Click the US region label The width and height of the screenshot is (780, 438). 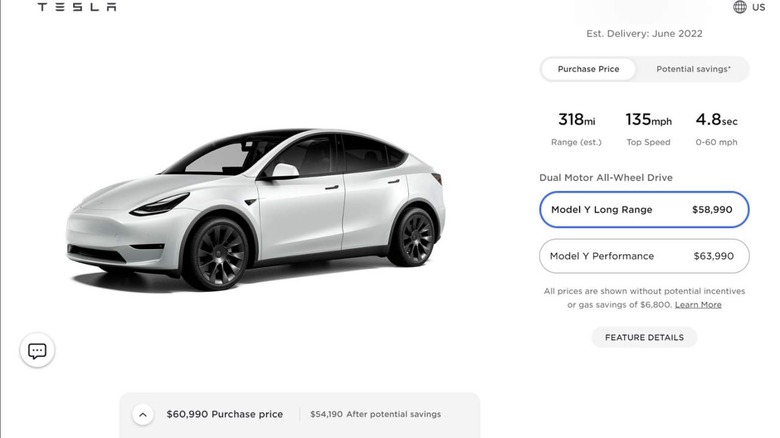[759, 7]
